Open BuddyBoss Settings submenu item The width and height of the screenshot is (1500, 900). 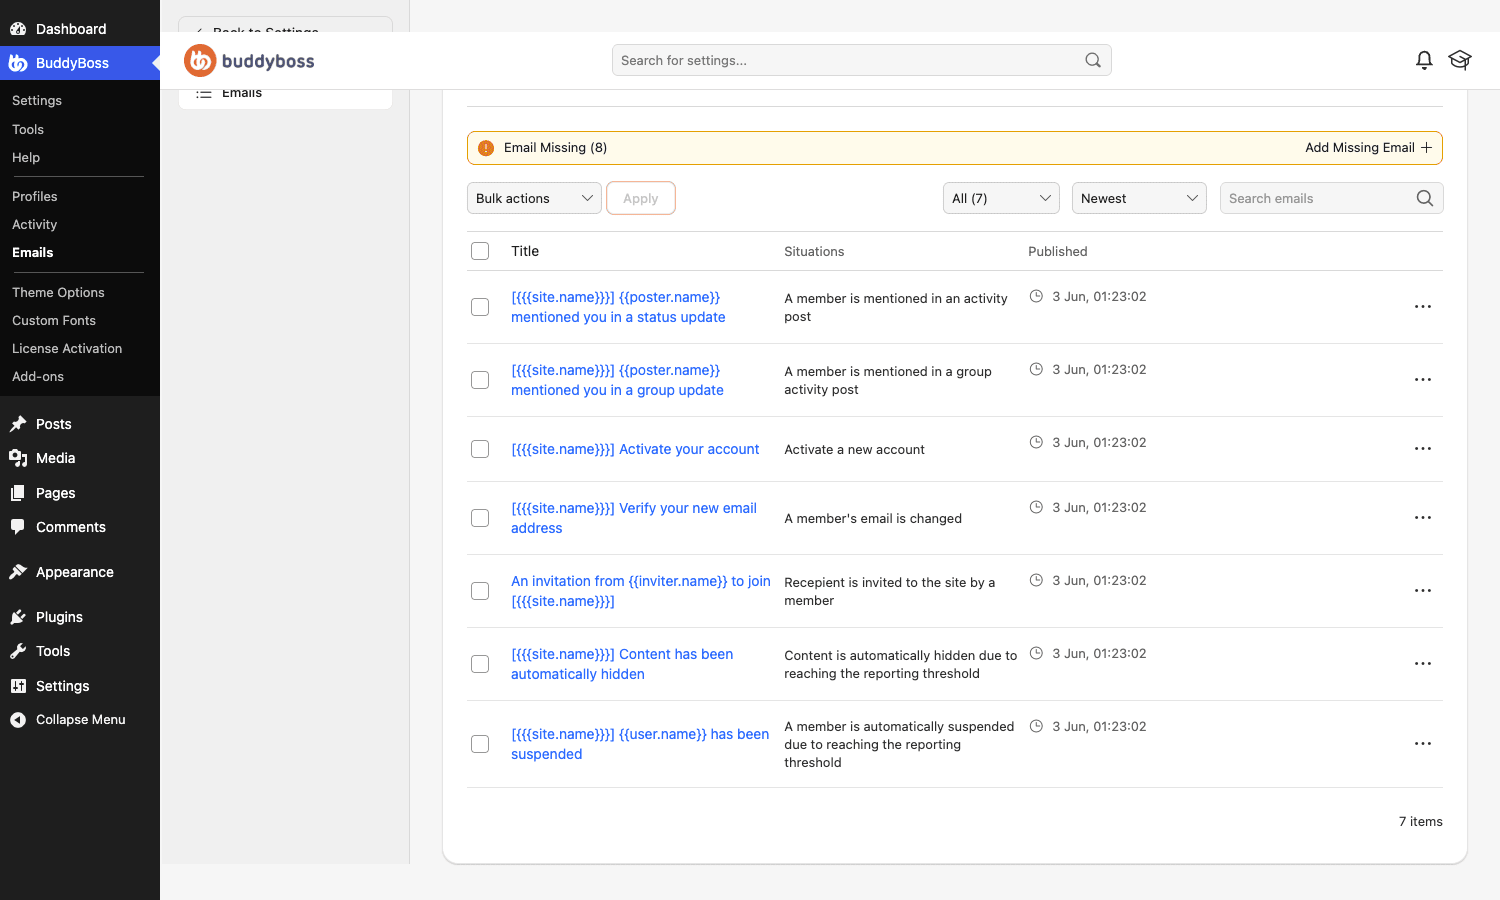pyautogui.click(x=37, y=101)
